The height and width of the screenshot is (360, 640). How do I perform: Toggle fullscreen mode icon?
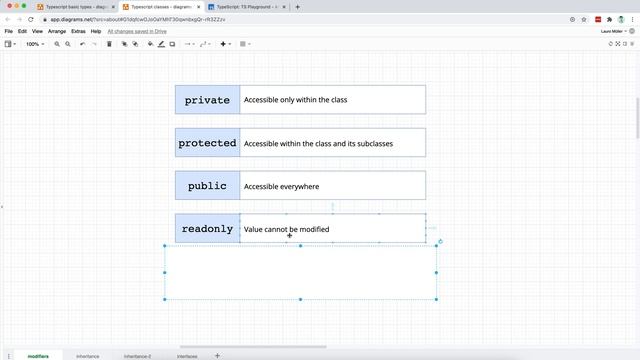pos(618,44)
